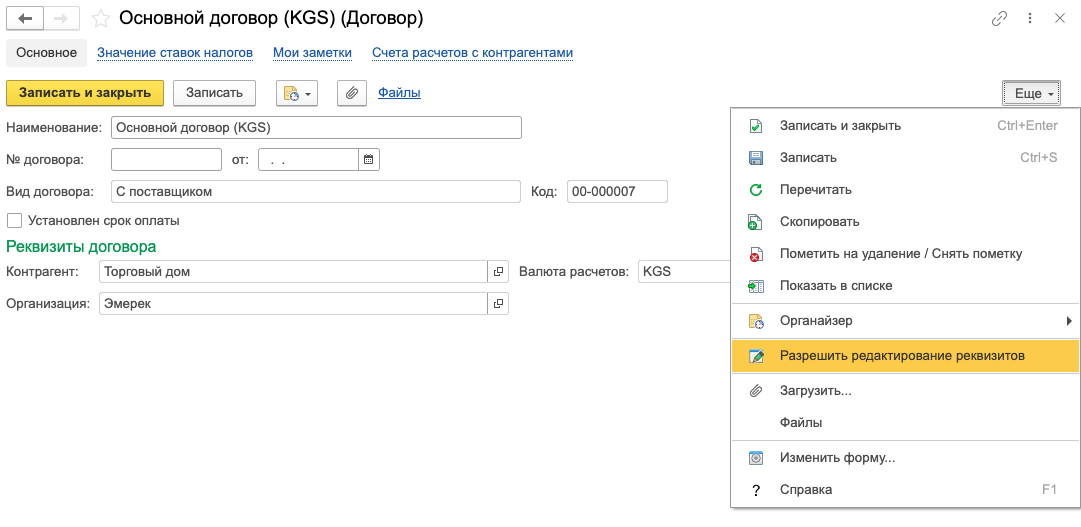Click the № договора input field
This screenshot has width=1081, height=527.
(166, 159)
